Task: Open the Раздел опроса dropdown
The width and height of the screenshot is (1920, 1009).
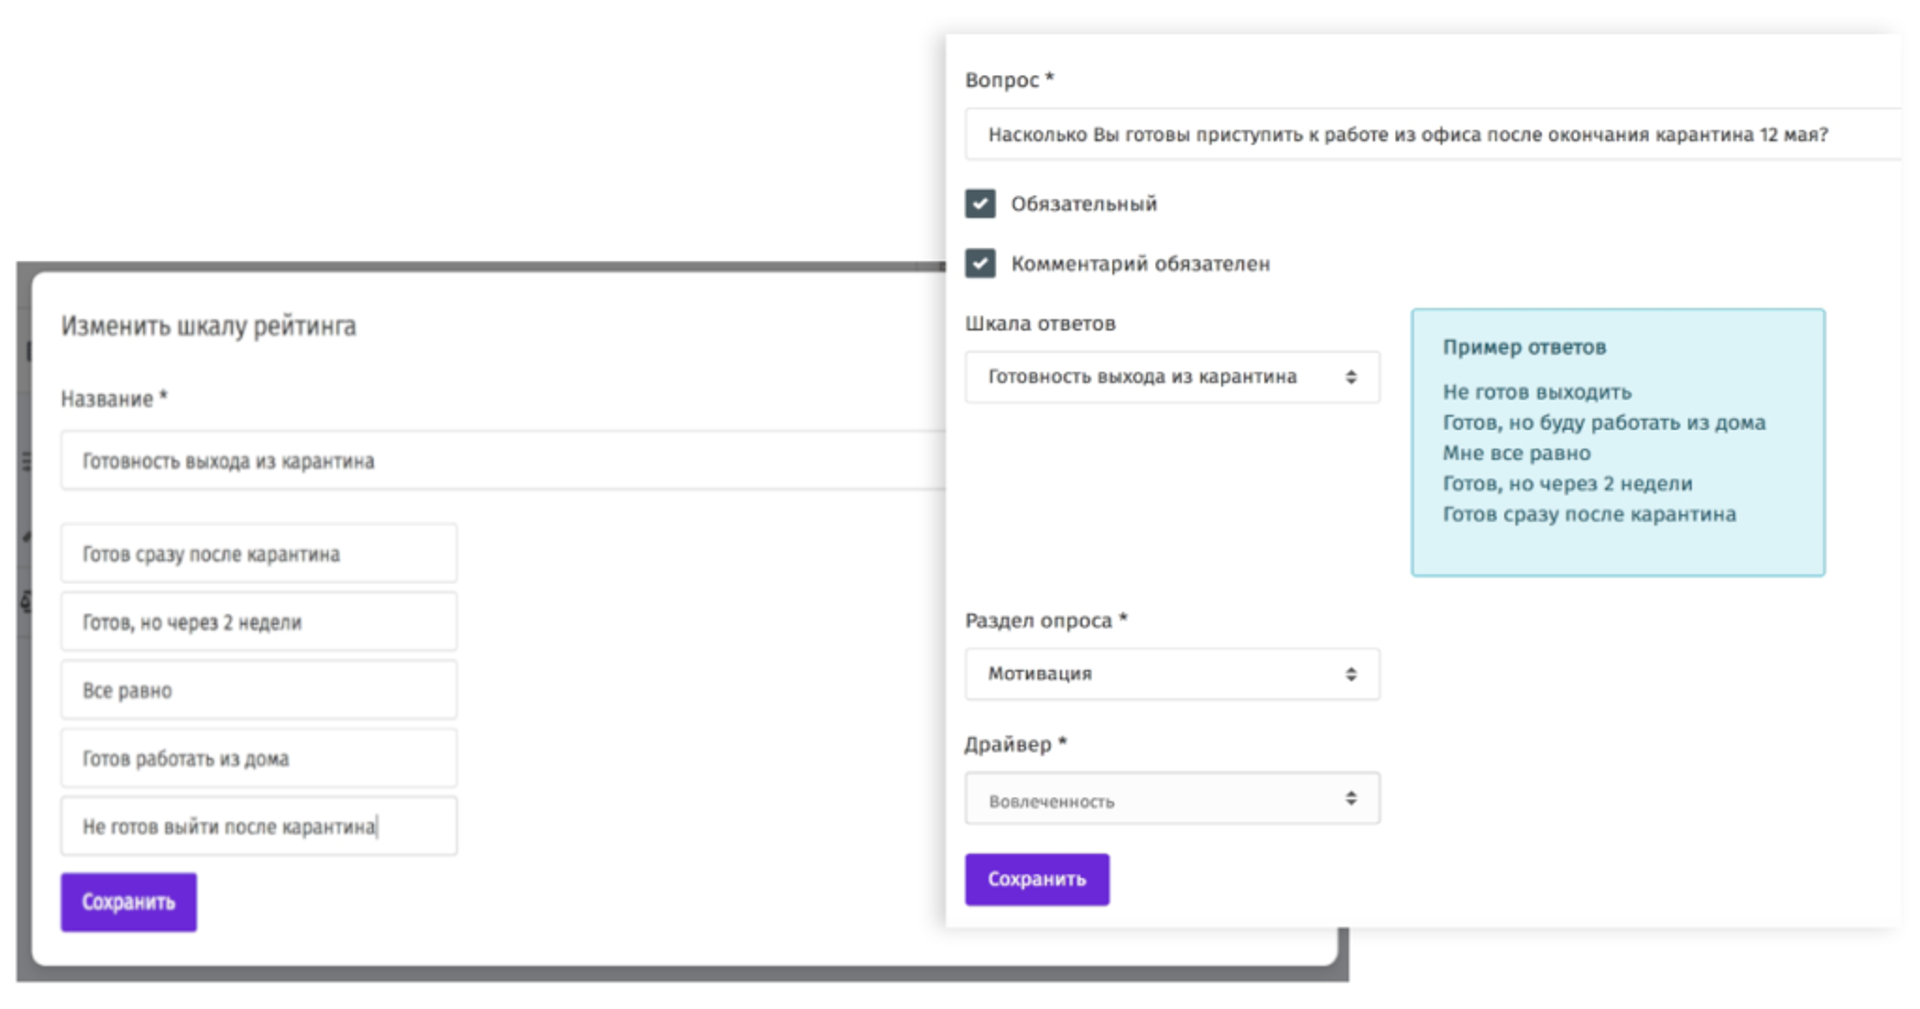Action: tap(1171, 674)
